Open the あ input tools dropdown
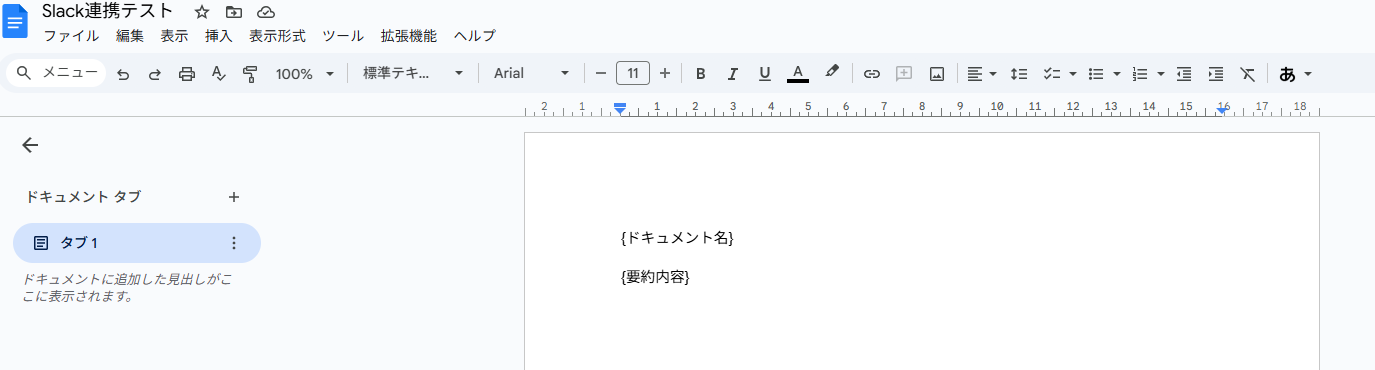 (x=1295, y=73)
